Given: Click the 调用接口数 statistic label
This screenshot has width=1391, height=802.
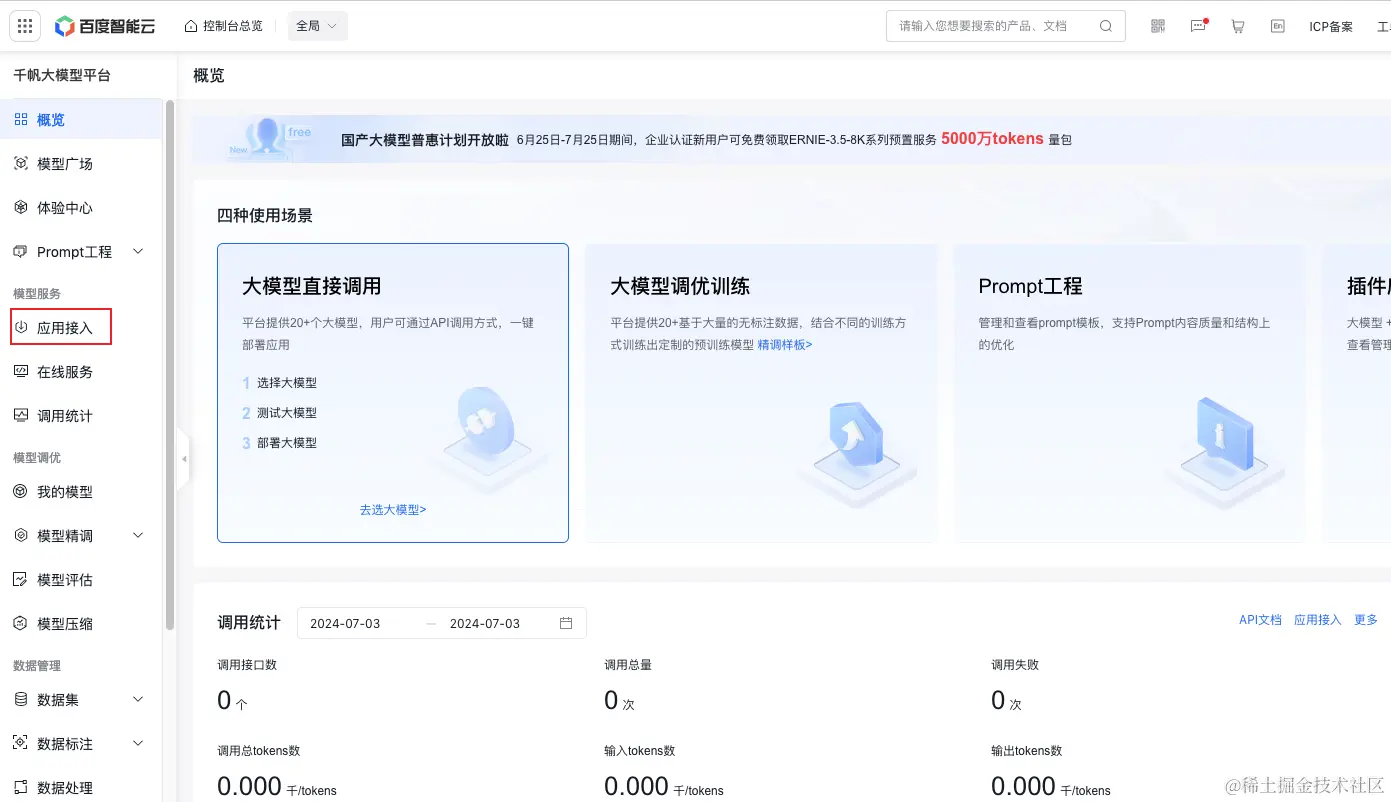Looking at the screenshot, I should coord(247,664).
